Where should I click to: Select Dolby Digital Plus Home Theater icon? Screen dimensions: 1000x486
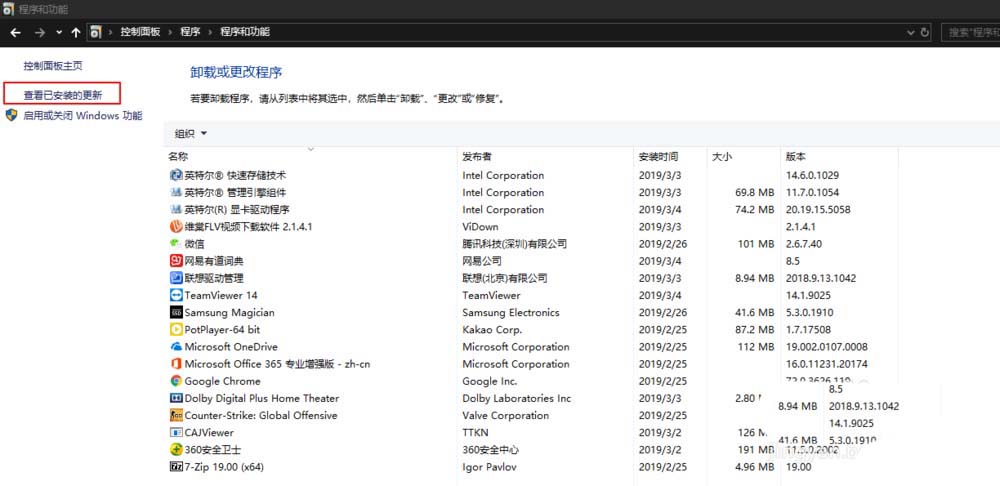pyautogui.click(x=176, y=398)
